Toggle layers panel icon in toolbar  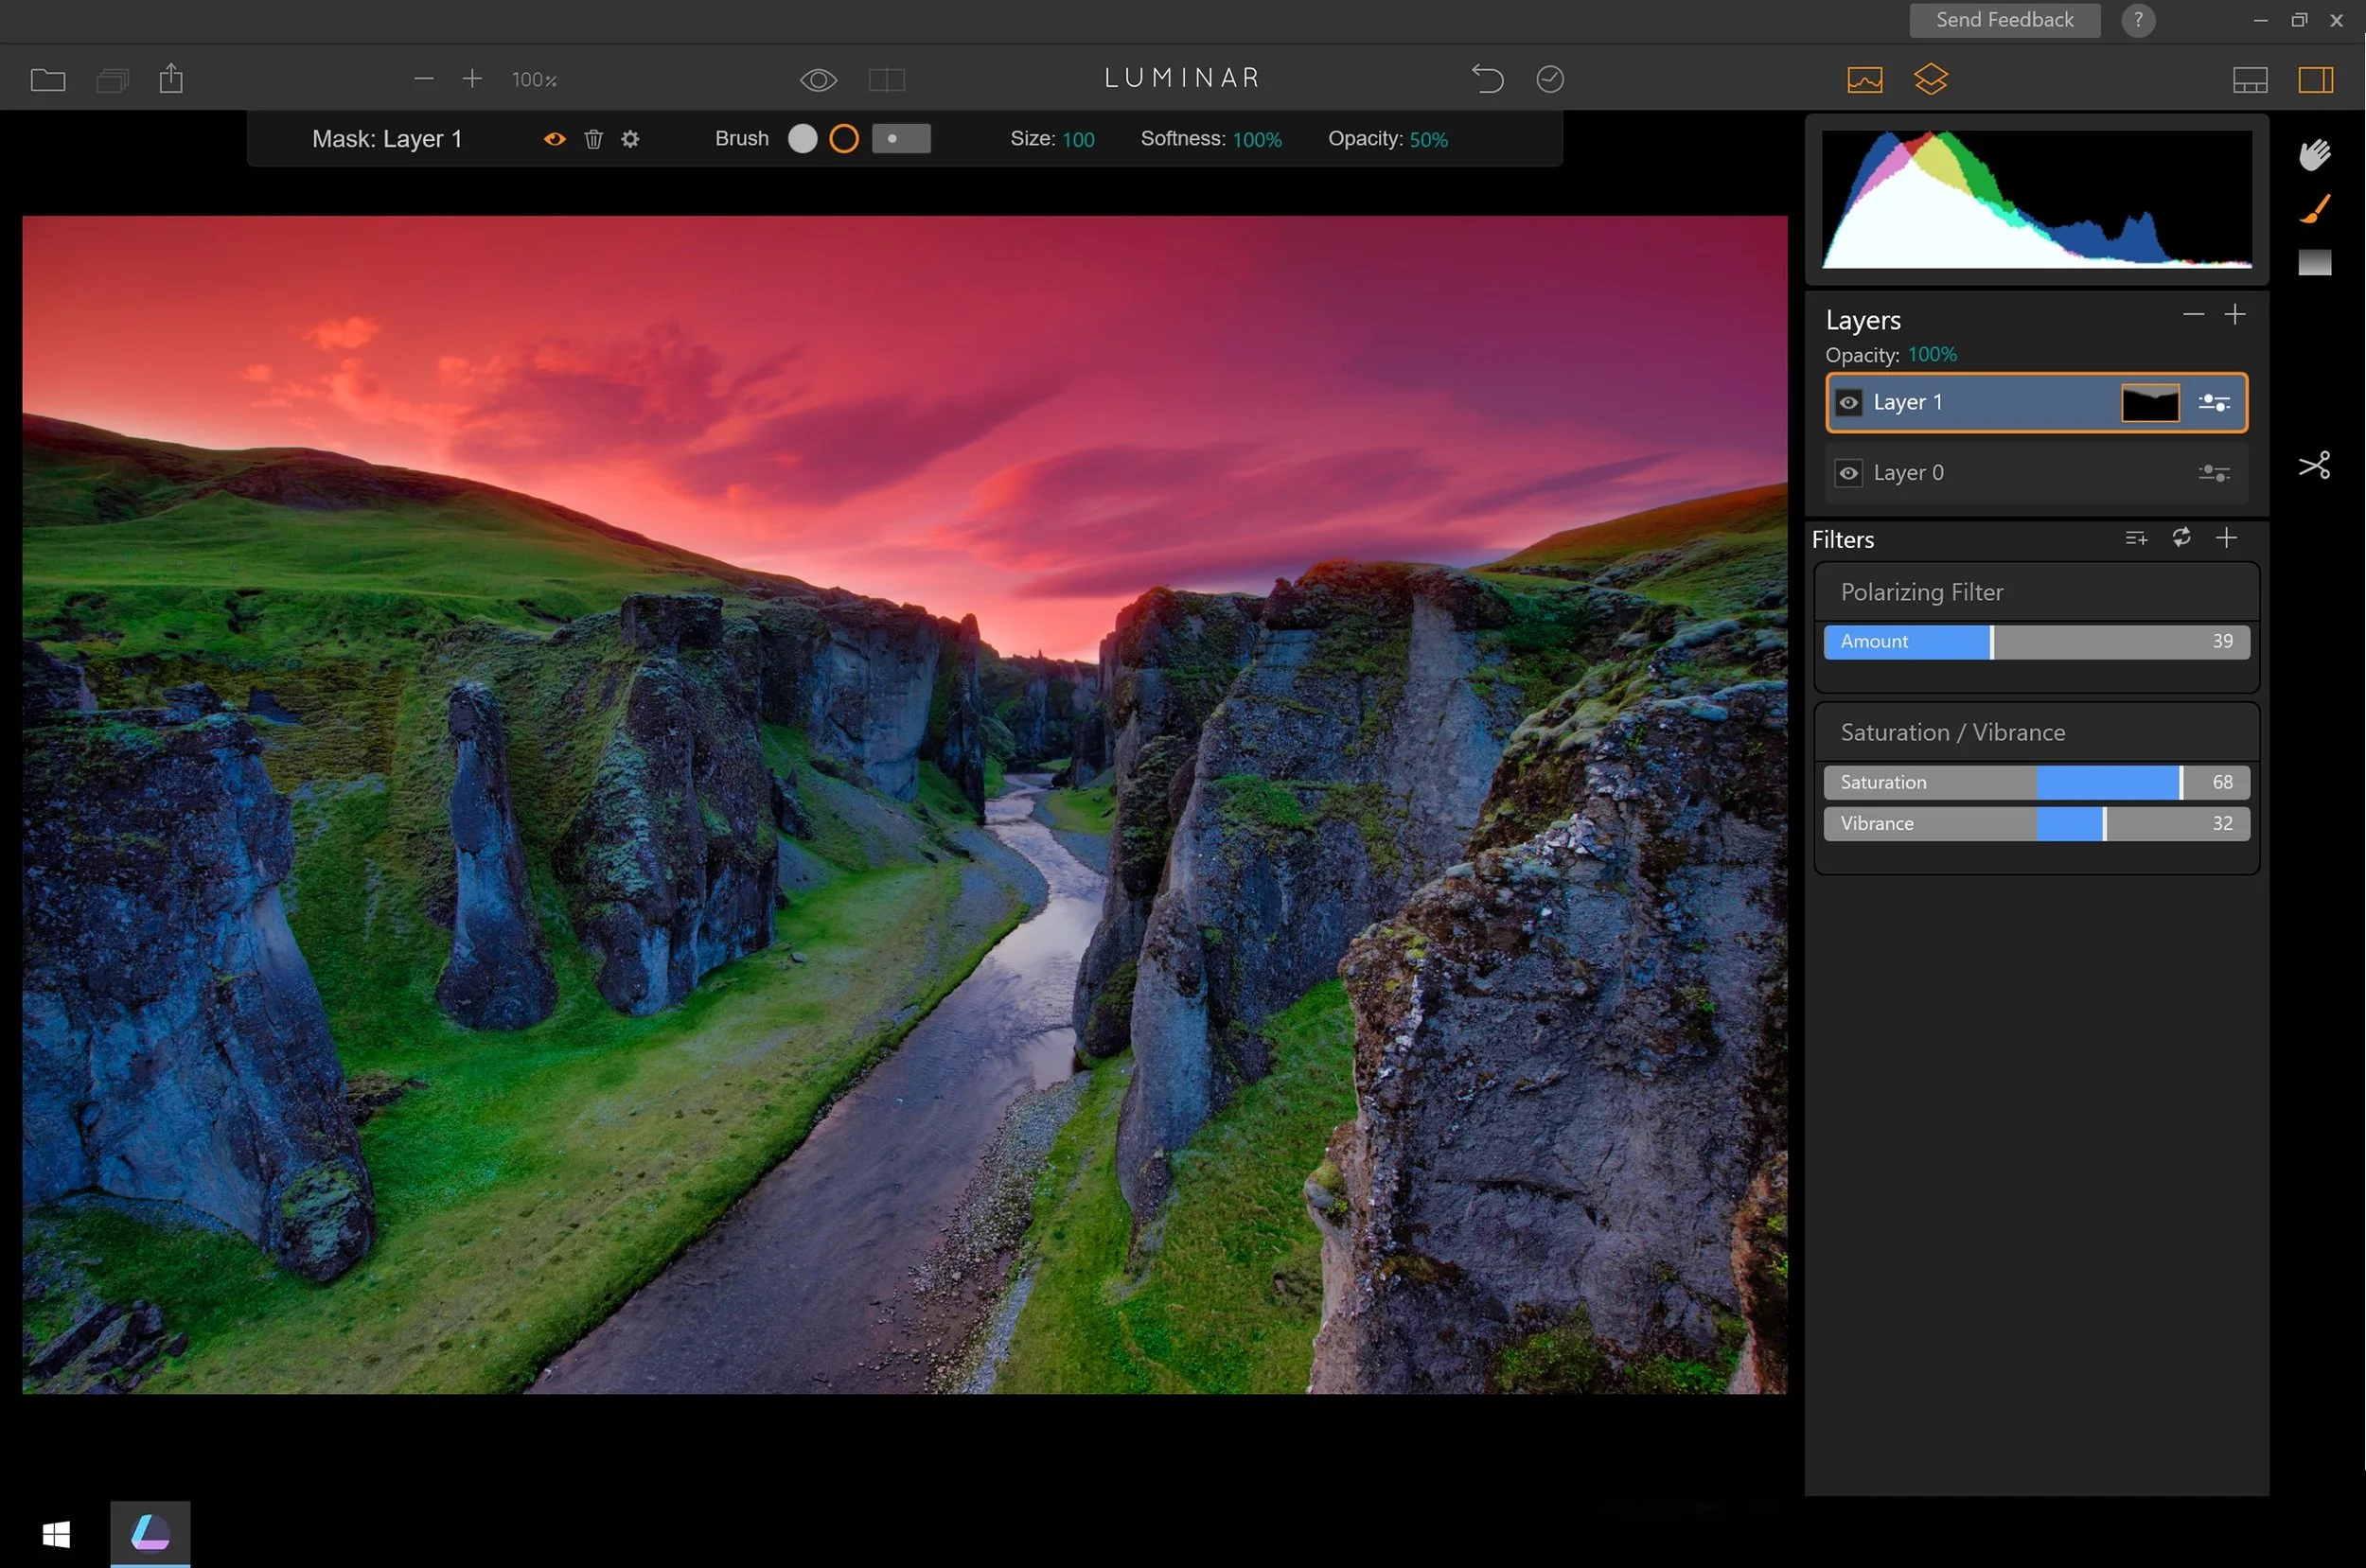1930,79
